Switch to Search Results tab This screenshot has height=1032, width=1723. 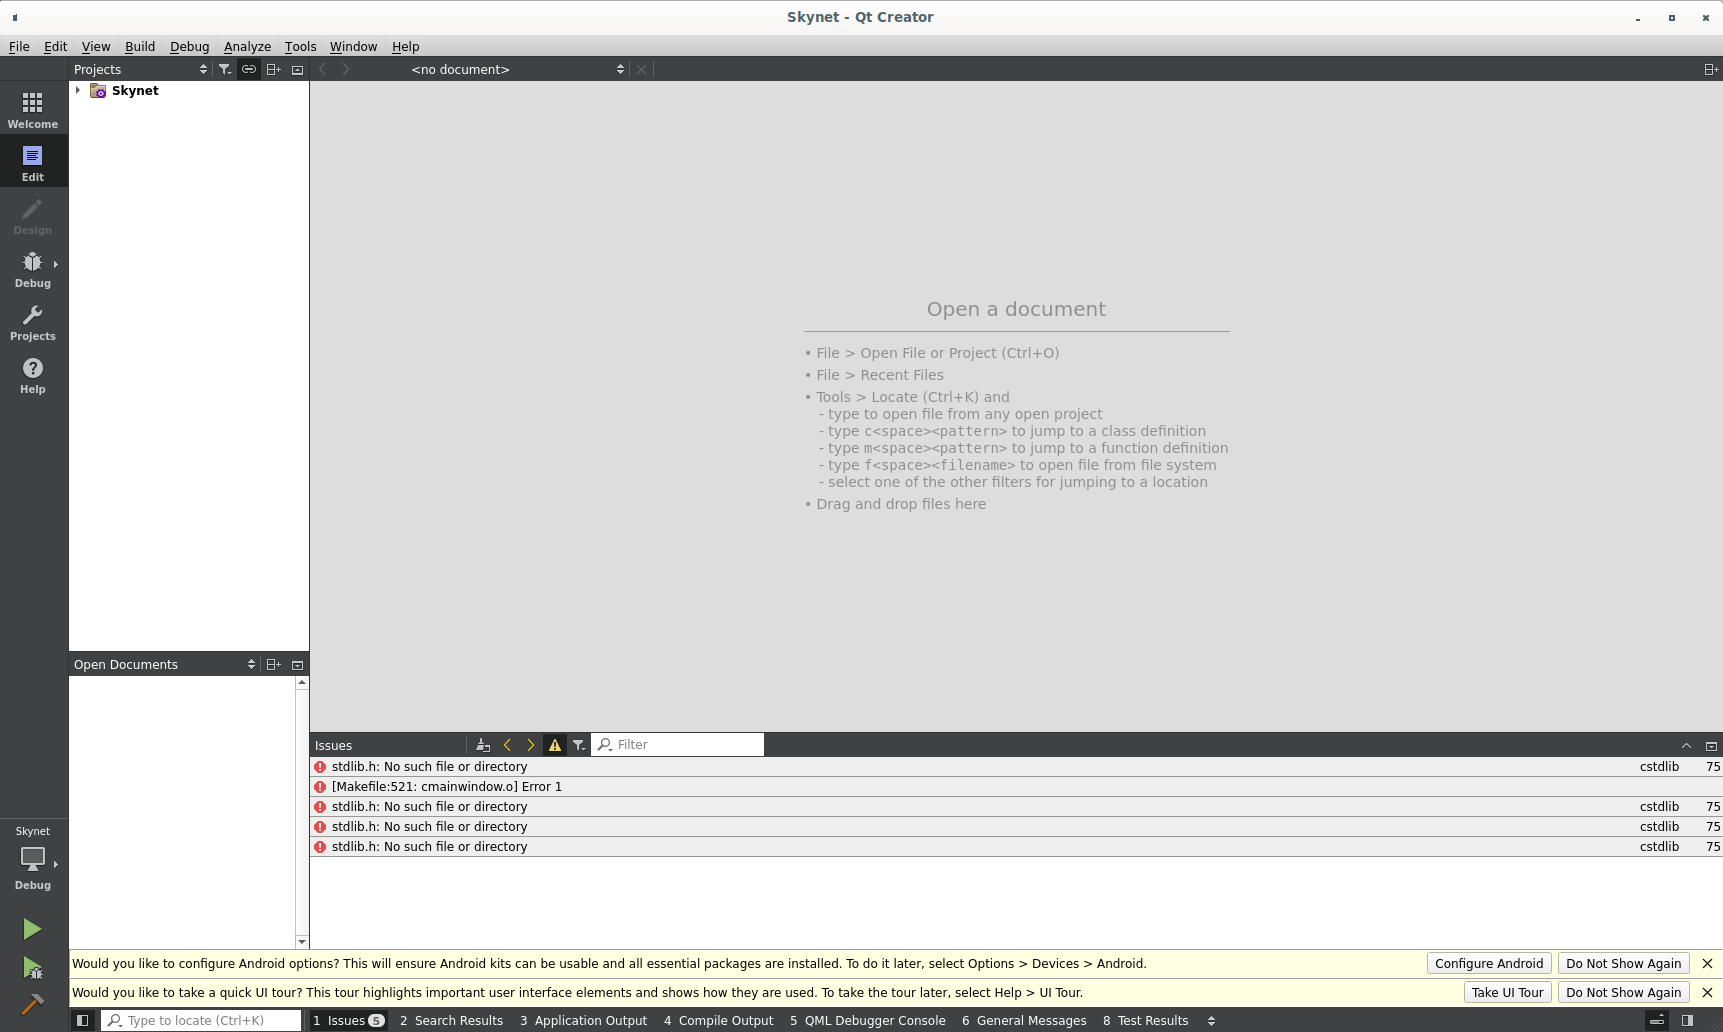point(451,1020)
